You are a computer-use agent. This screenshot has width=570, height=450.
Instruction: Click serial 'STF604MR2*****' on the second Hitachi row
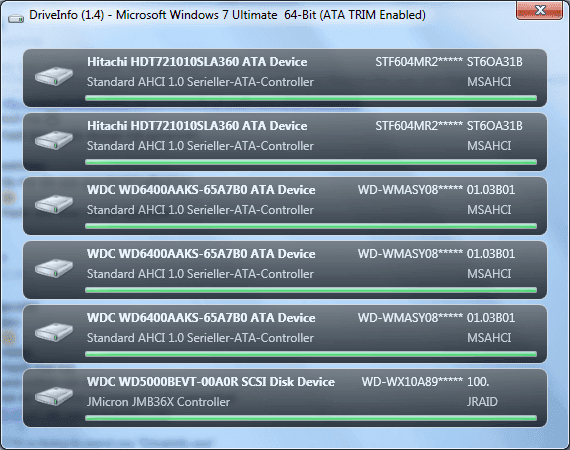419,126
